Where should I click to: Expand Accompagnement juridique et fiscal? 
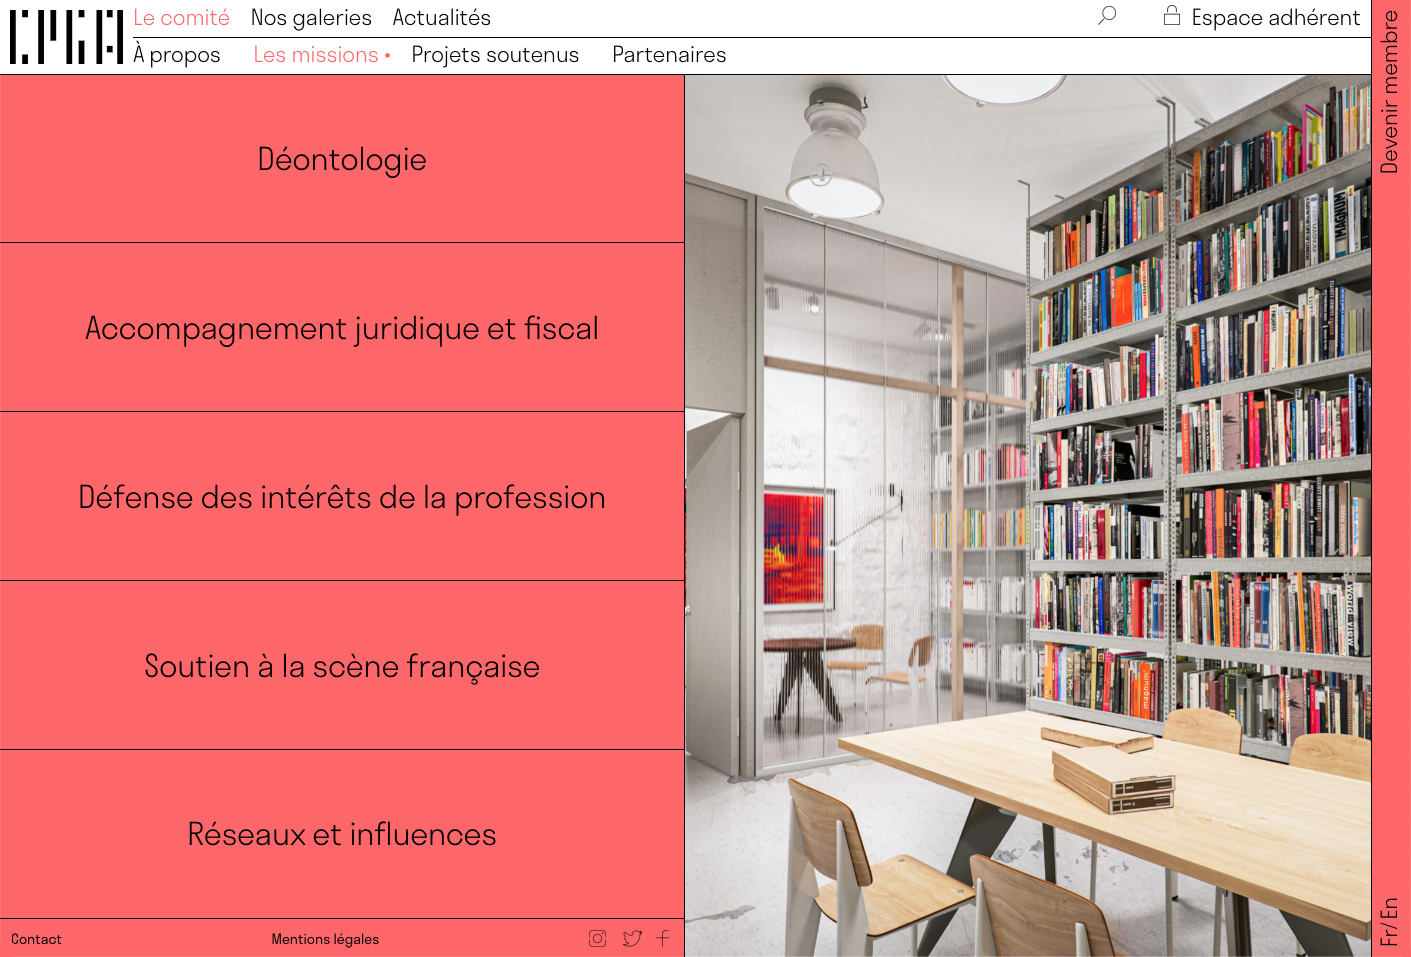(x=342, y=328)
